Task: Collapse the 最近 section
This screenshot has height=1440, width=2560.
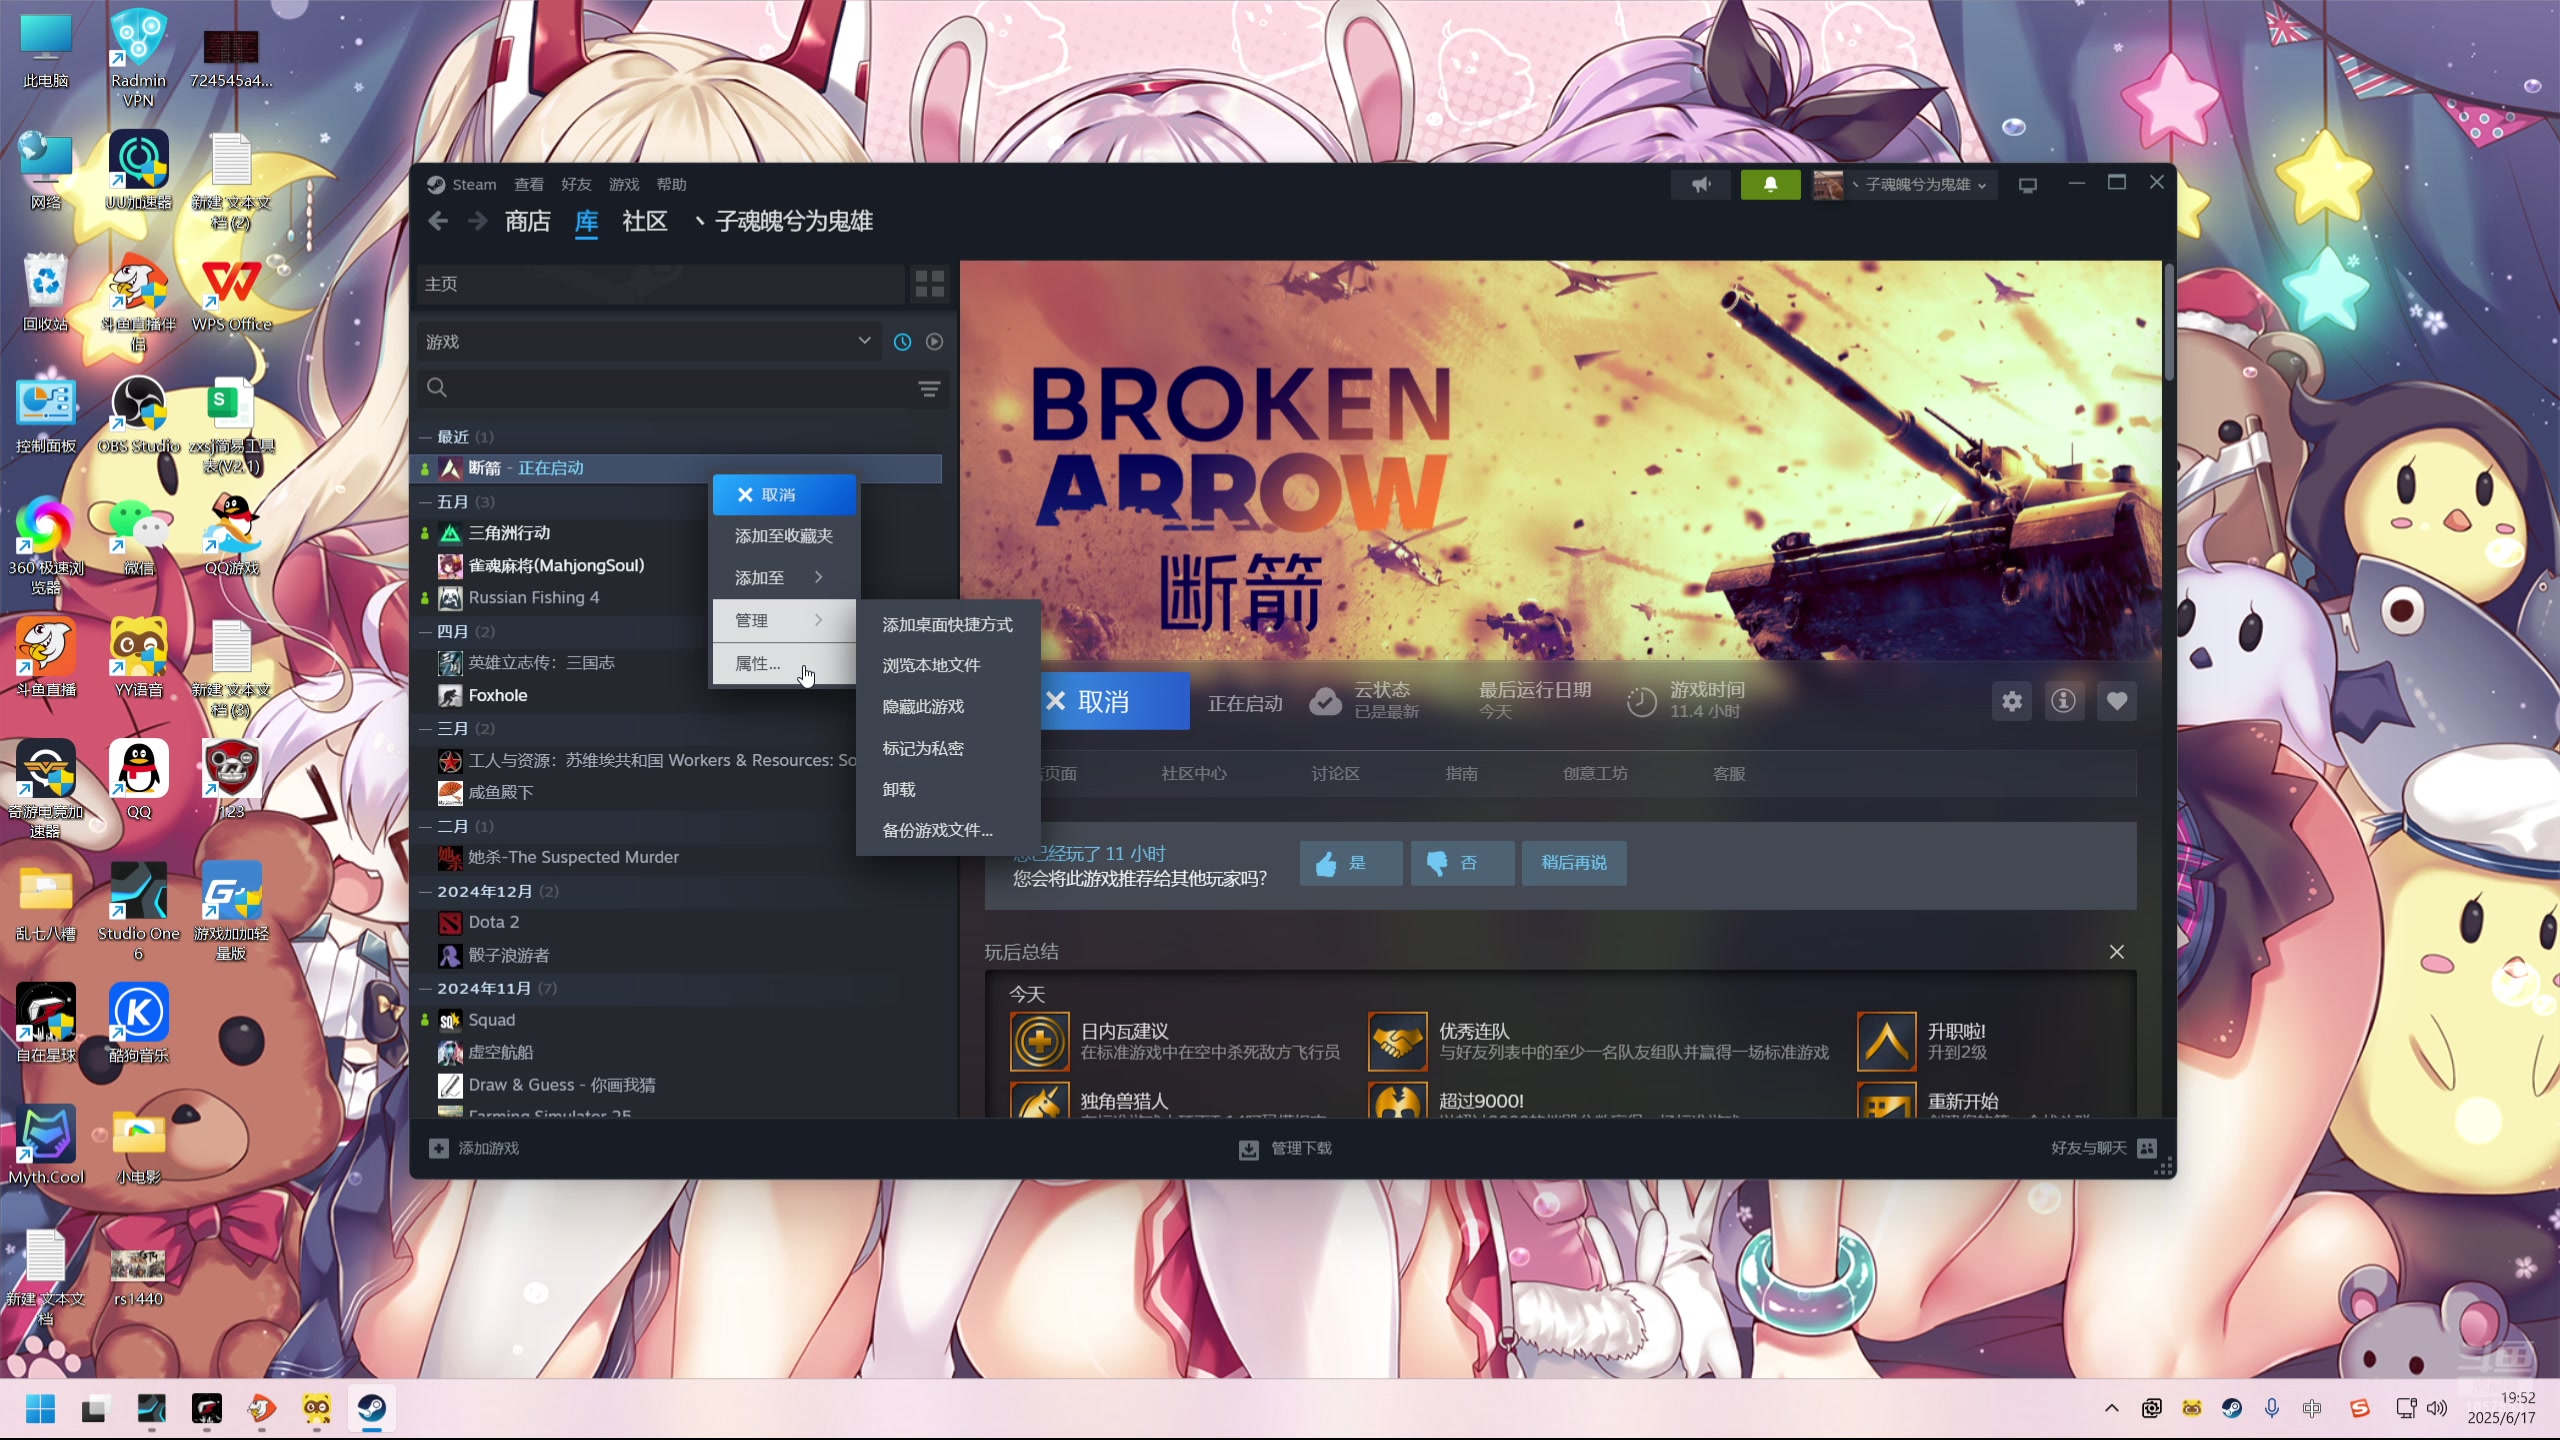Action: click(x=425, y=437)
